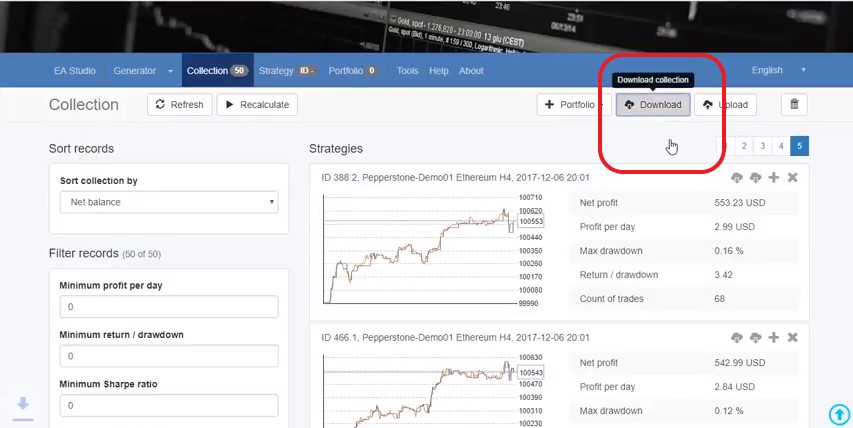Select strategies page 5
853x428 pixels.
pos(800,146)
